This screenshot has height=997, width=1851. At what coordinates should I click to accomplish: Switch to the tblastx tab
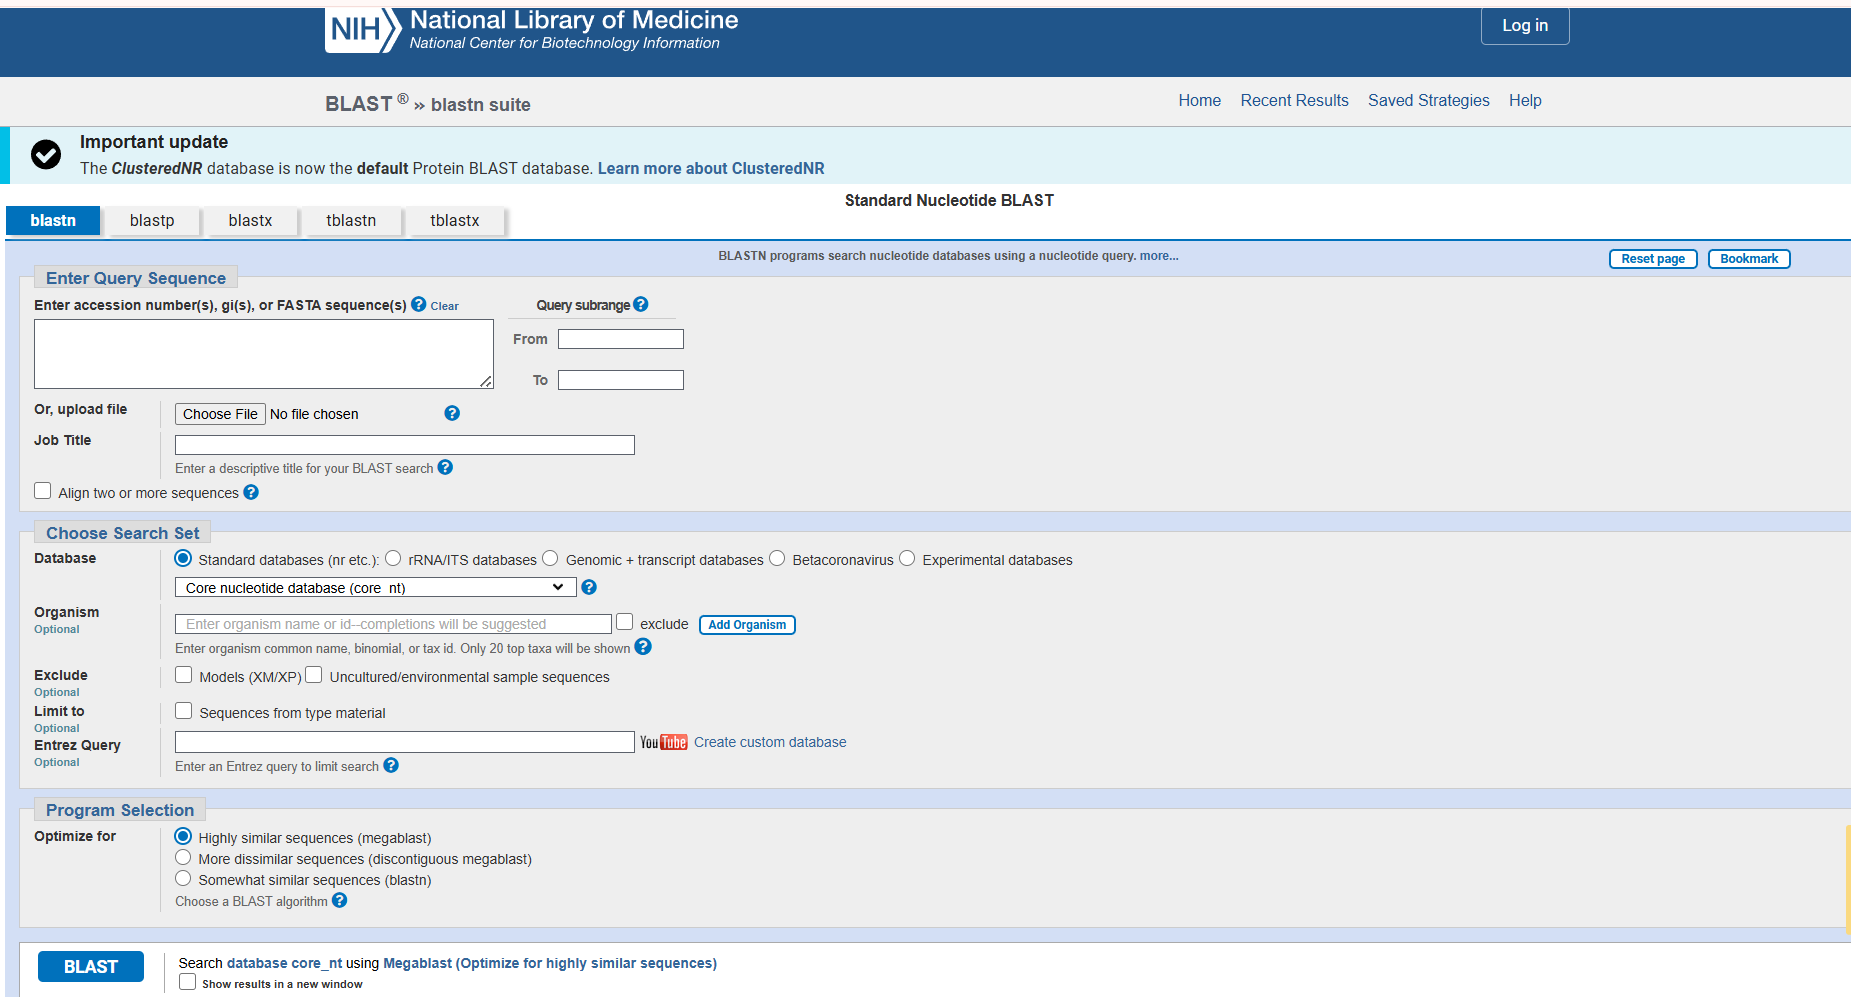(455, 221)
